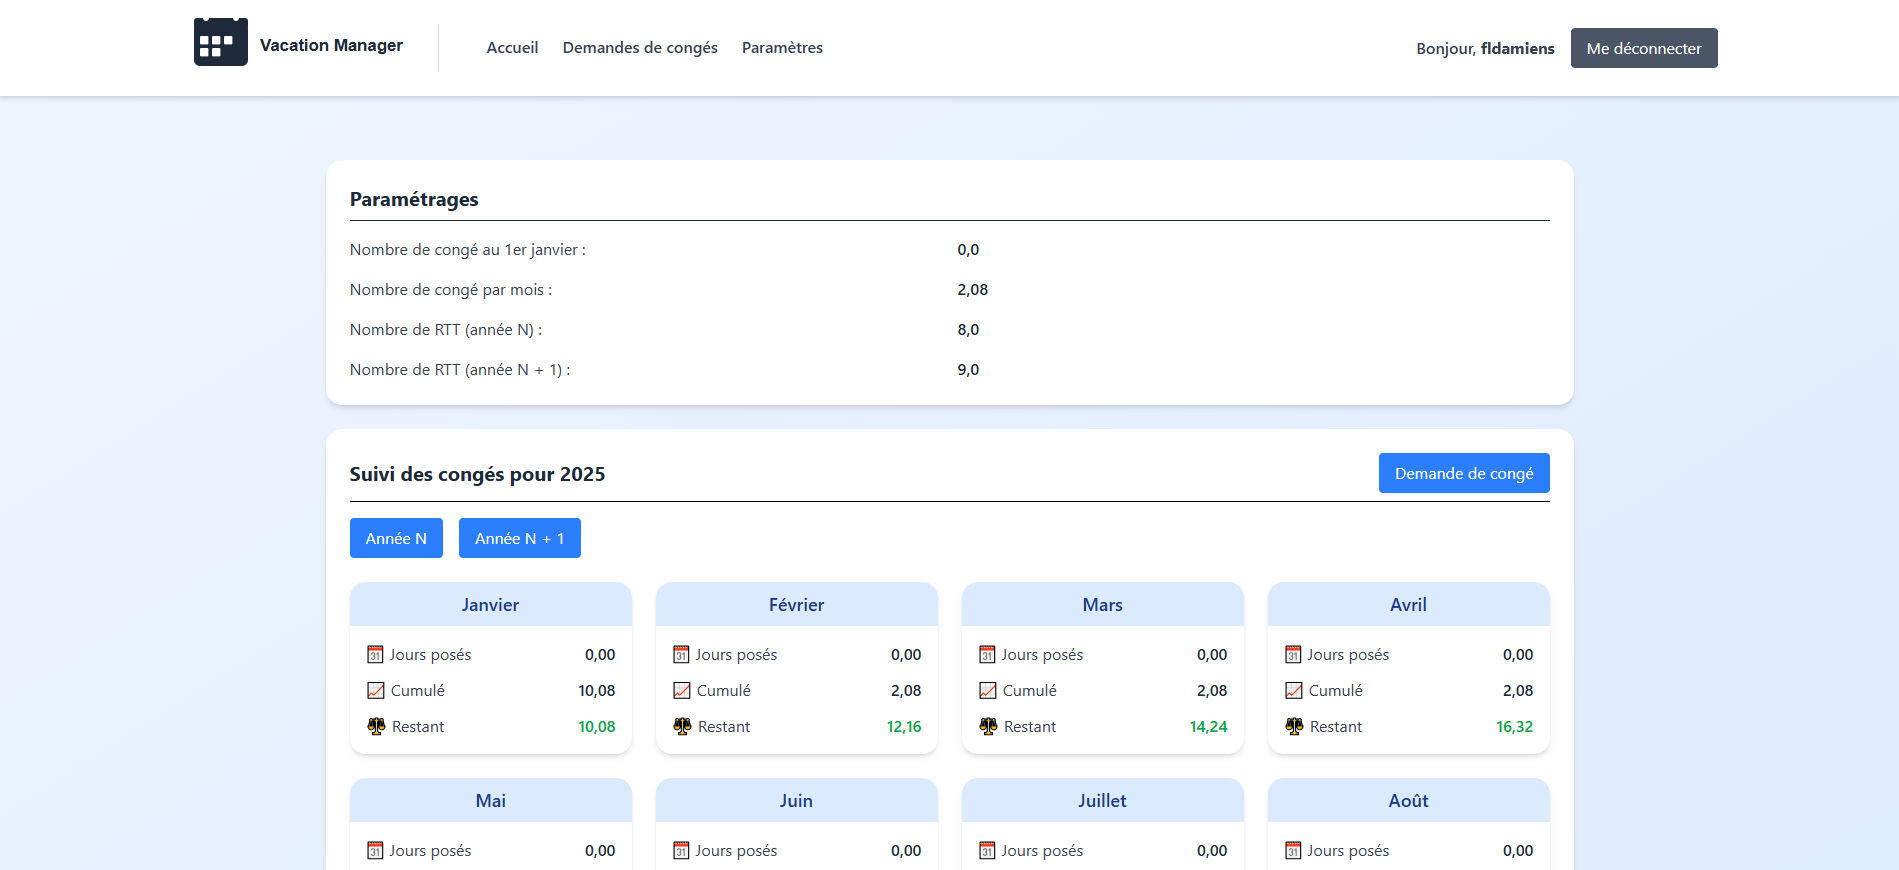Click the Restant balance icon in Mars
The height and width of the screenshot is (870, 1899).
pyautogui.click(x=988, y=727)
